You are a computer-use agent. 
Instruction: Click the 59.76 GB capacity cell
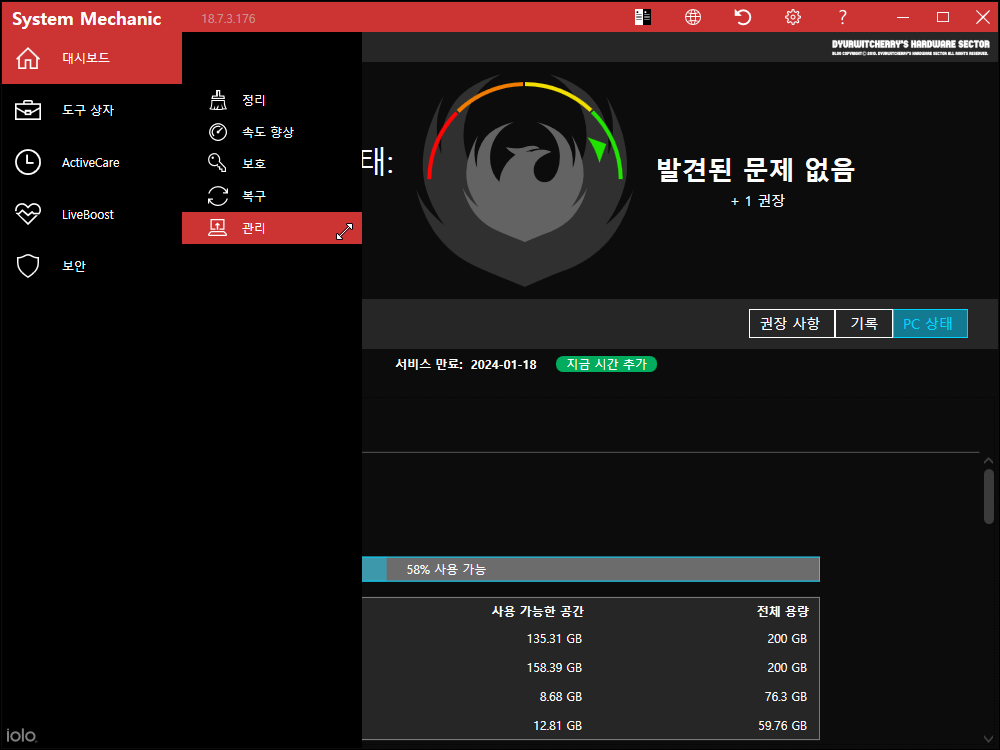[783, 726]
